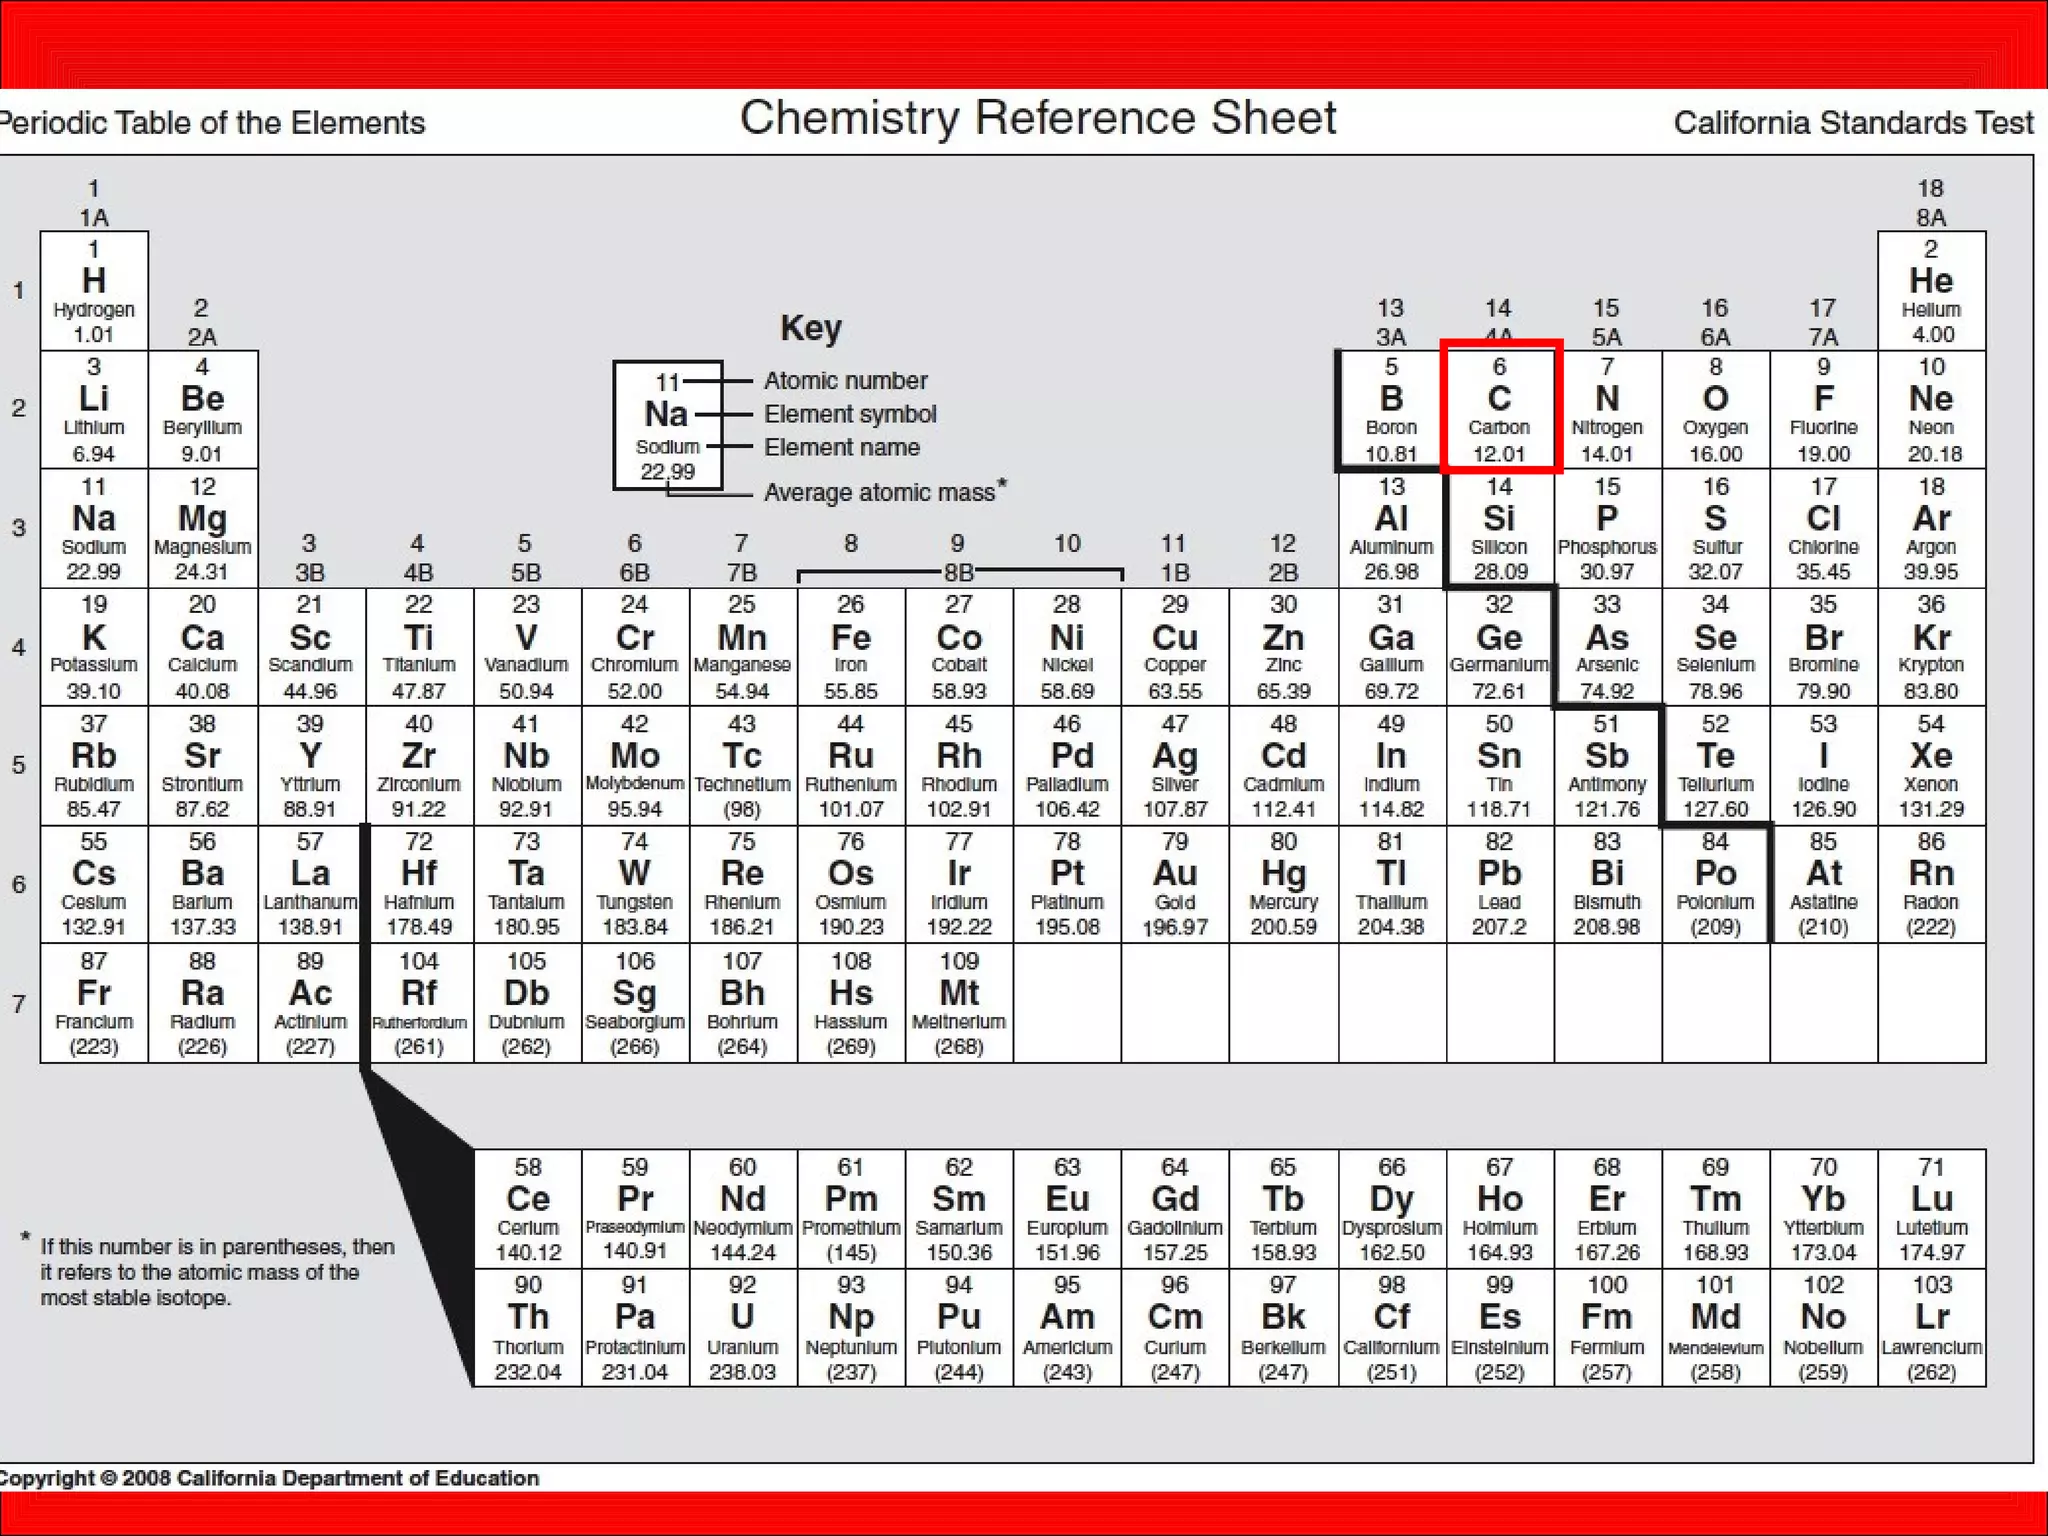
Task: Click the California Standards Test heading
Action: click(1852, 123)
